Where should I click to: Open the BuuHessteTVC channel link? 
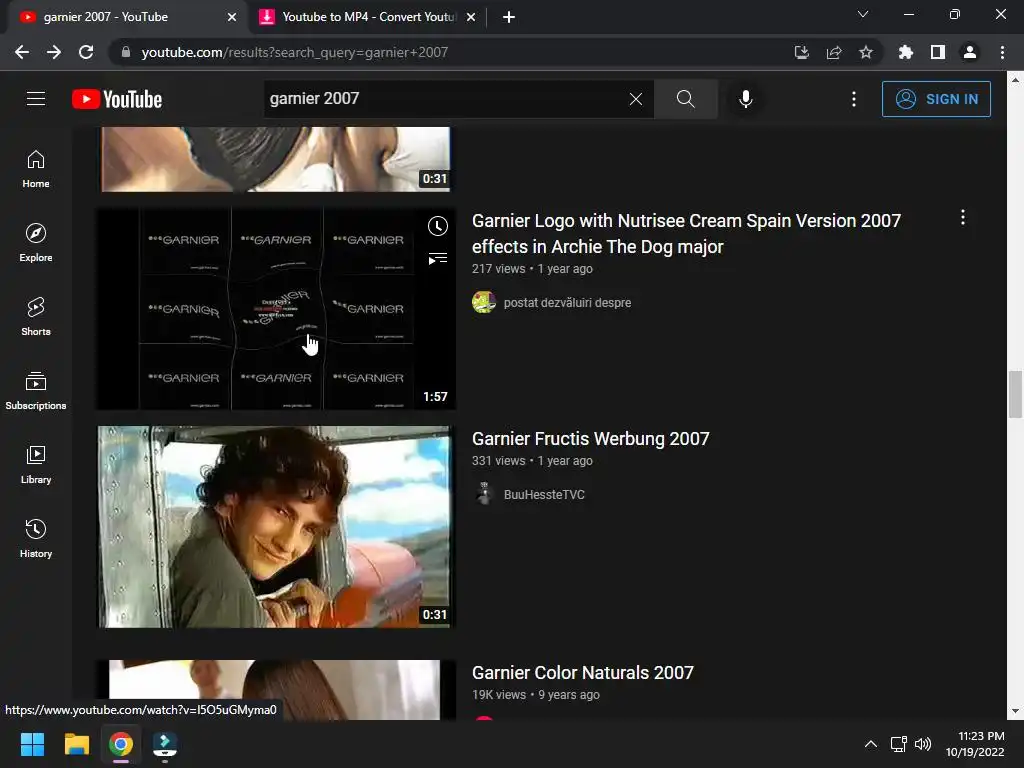544,494
